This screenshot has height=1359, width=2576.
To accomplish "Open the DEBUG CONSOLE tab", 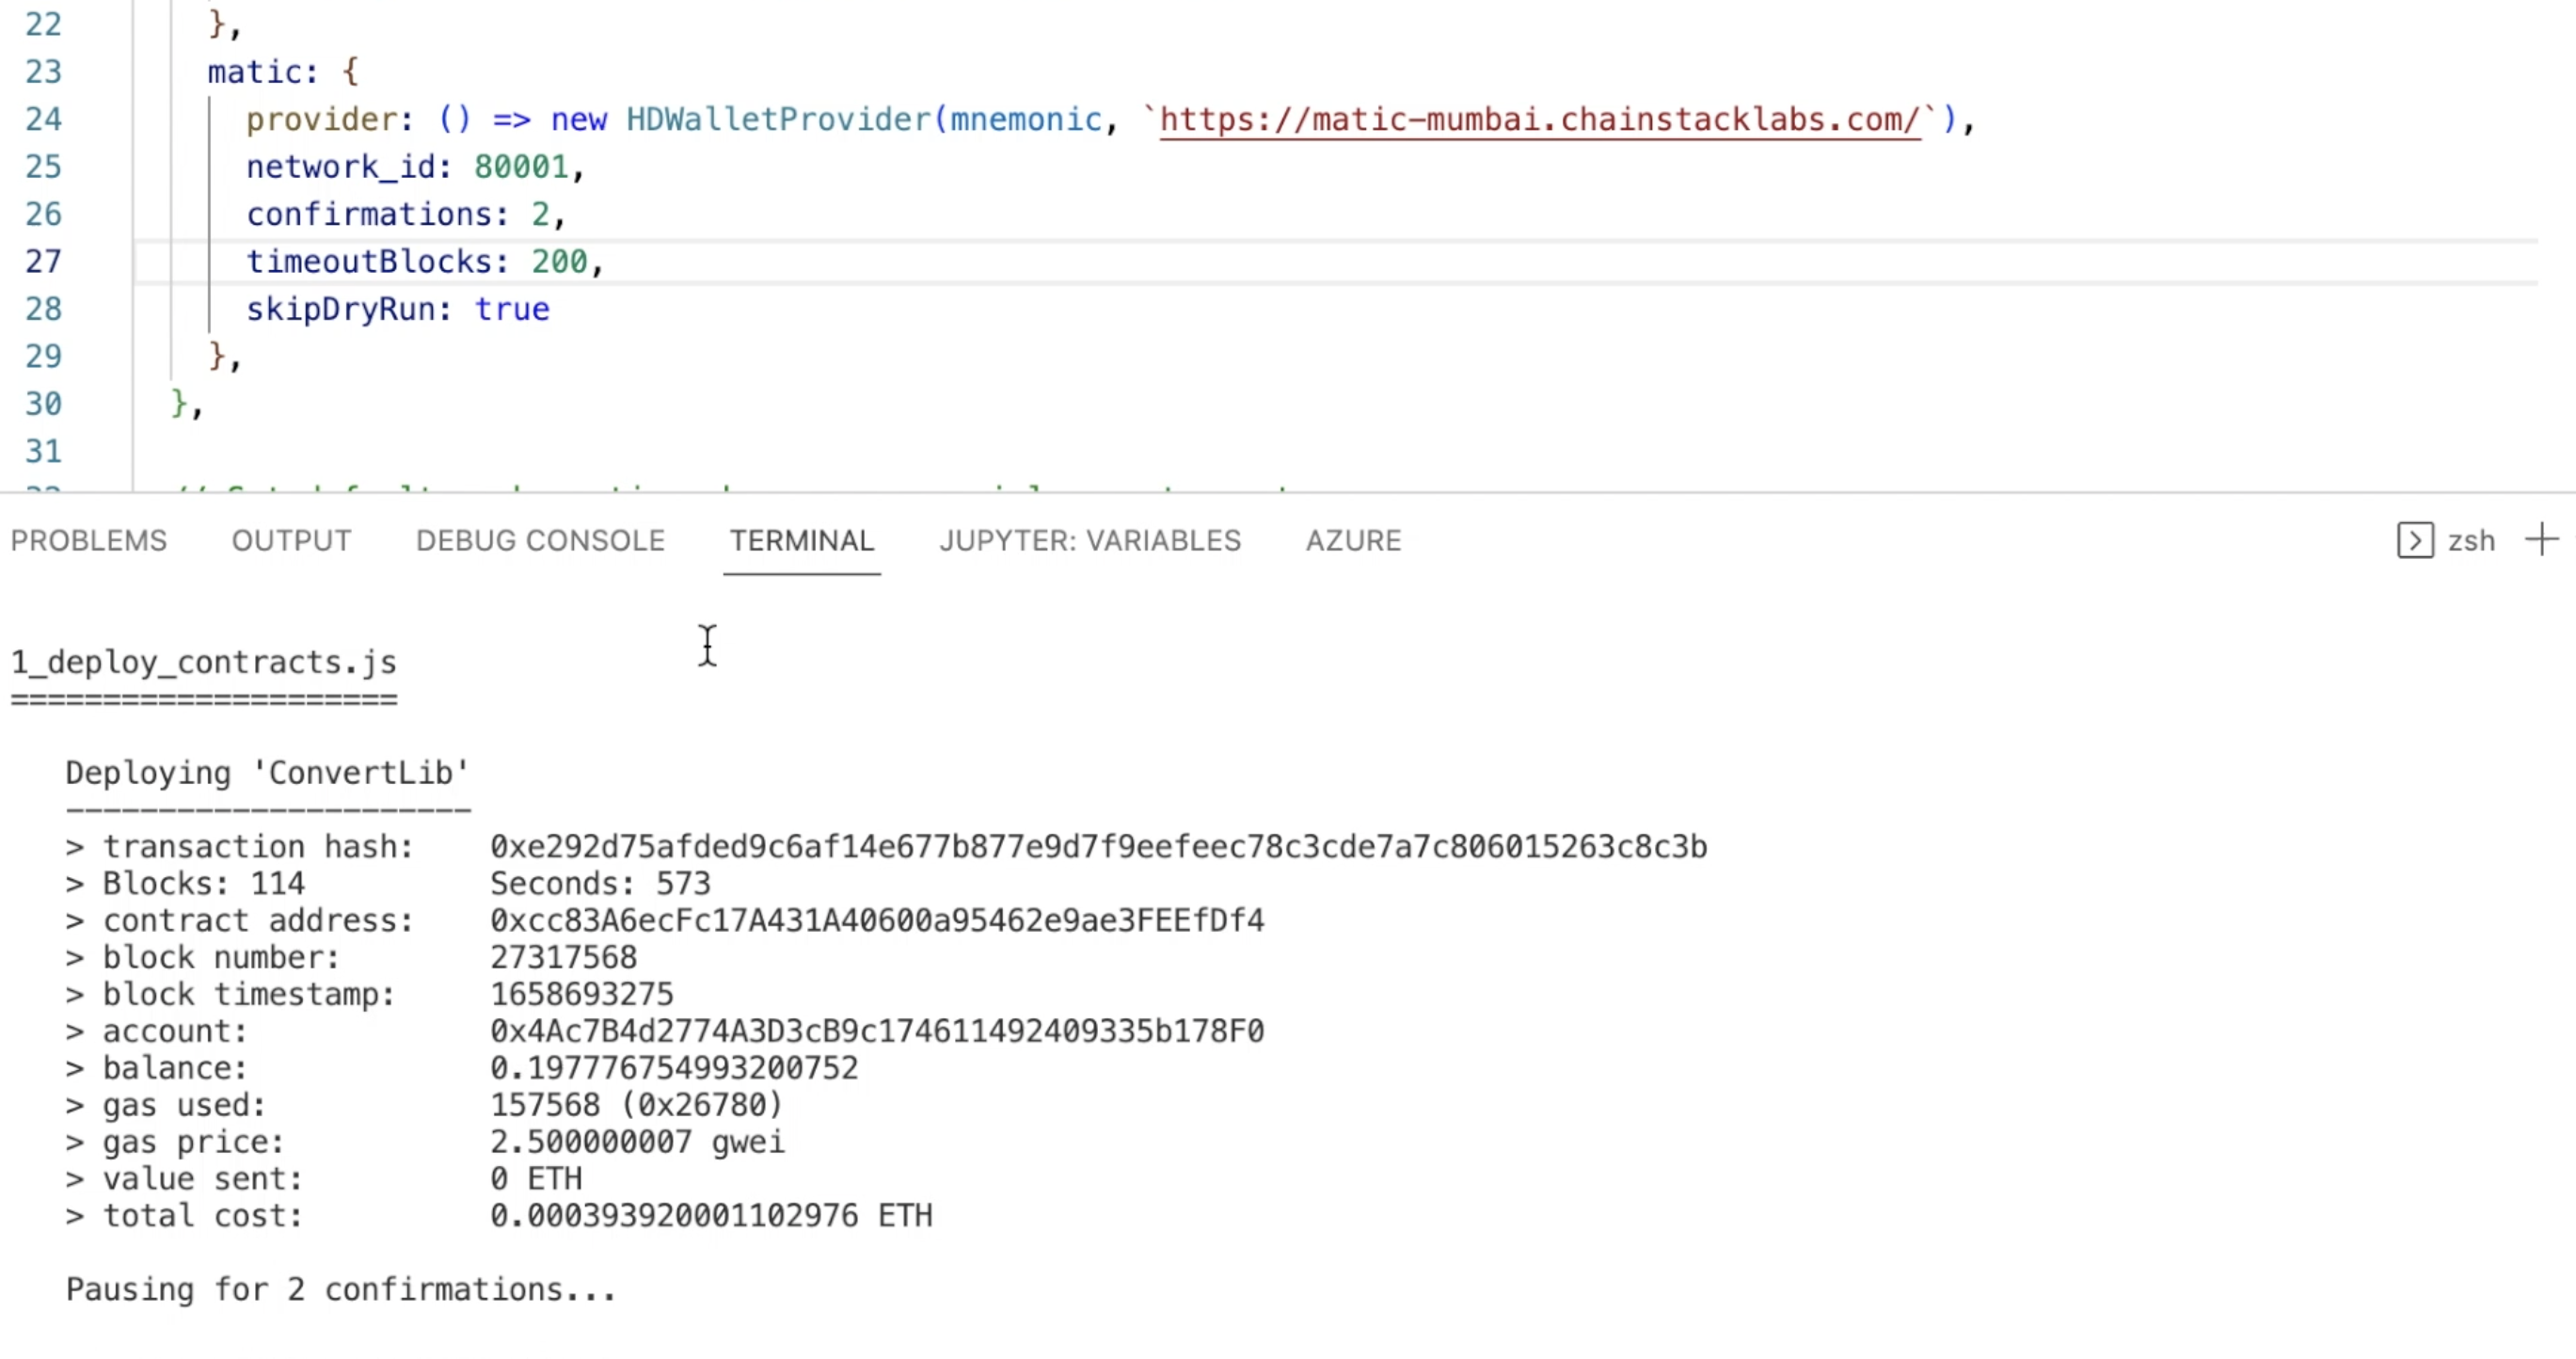I will (x=540, y=541).
